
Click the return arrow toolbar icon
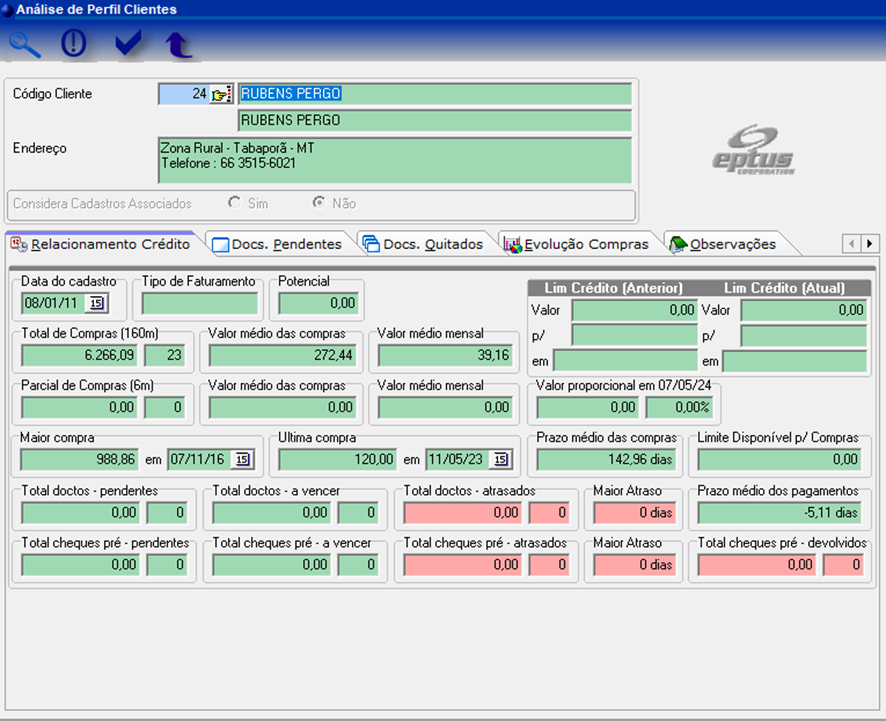178,45
